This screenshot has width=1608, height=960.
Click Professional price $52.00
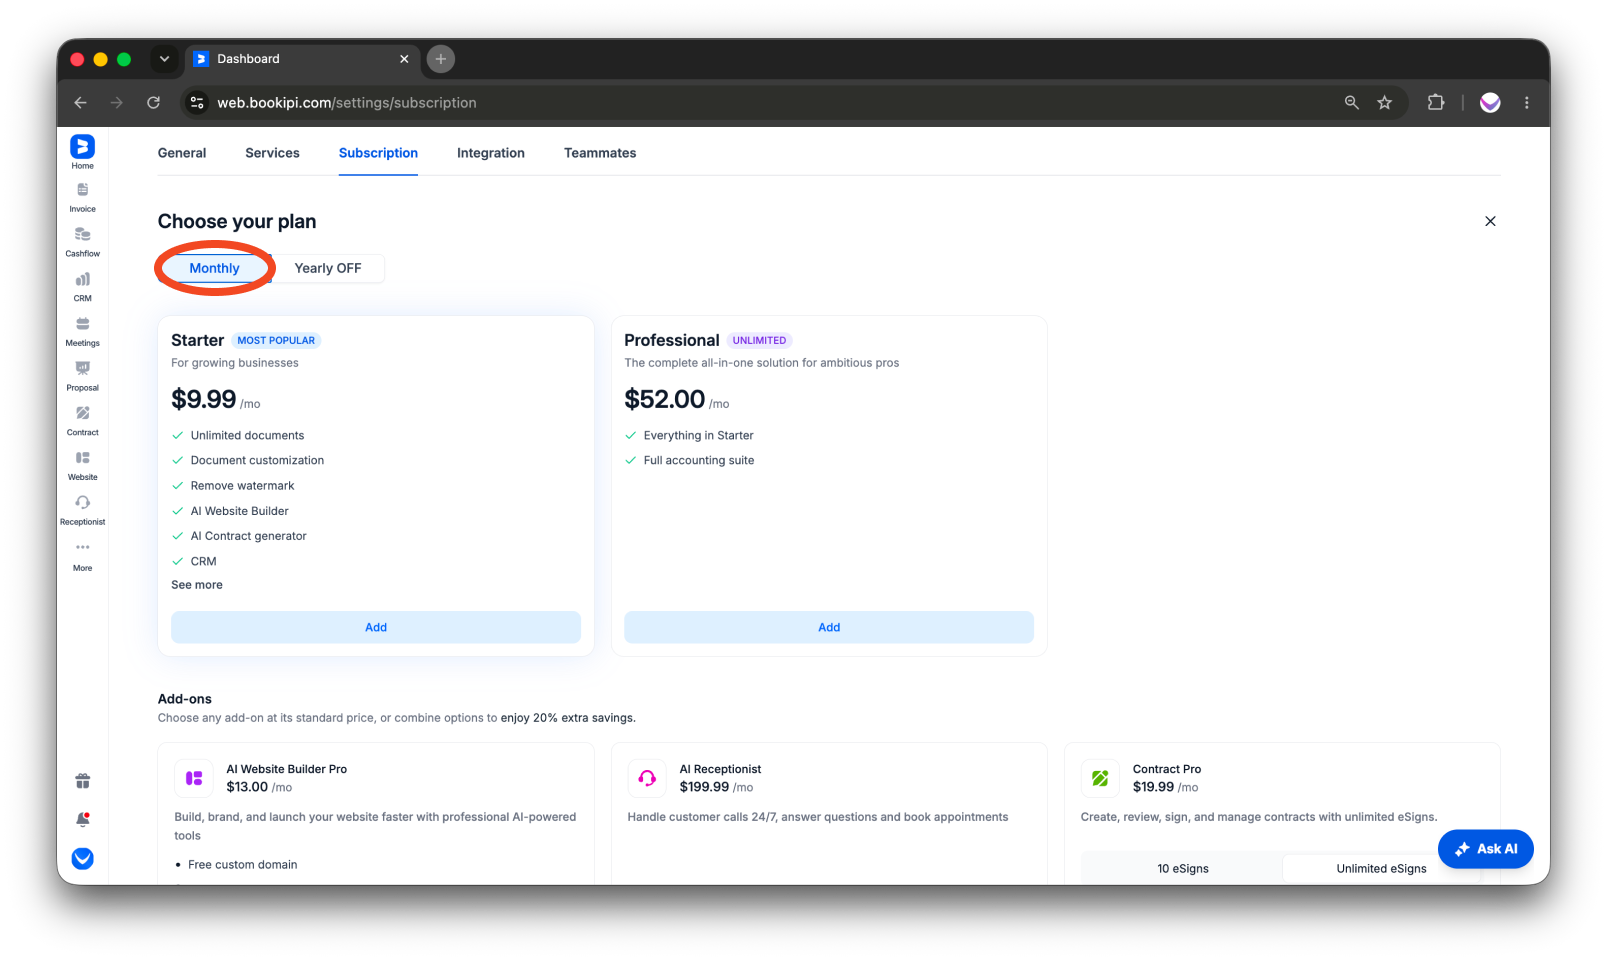[x=665, y=399]
